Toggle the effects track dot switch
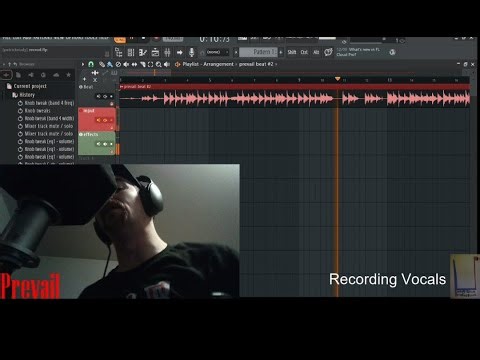Viewport: 480px width, 360px height. point(111,144)
